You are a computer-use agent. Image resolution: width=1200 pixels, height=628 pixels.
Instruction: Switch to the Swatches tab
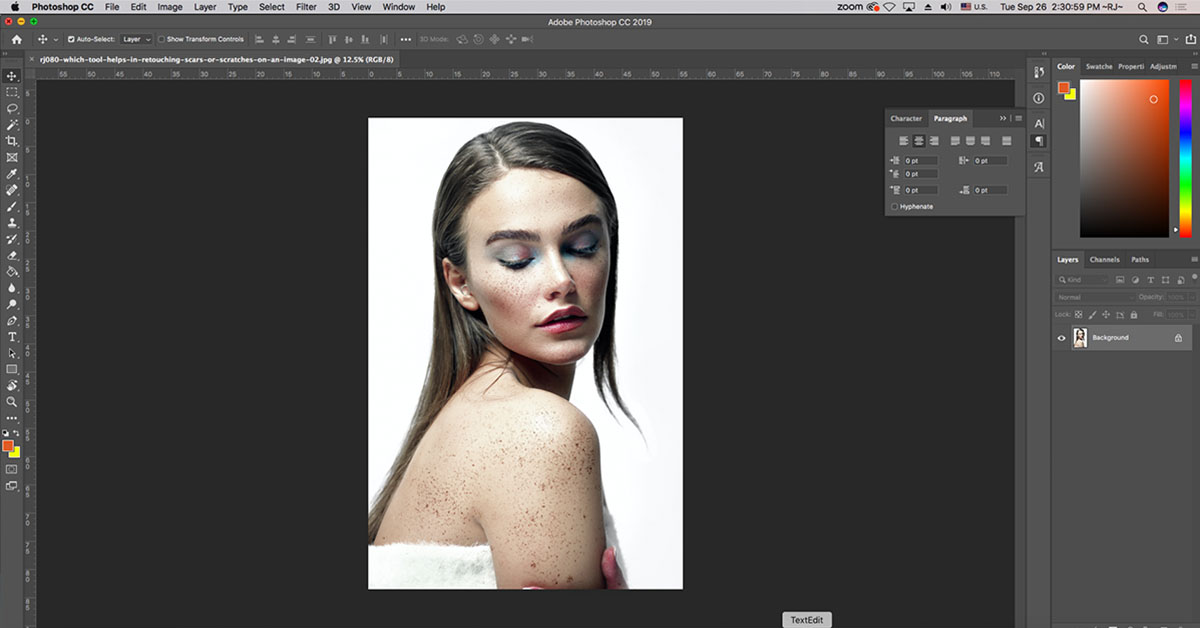[x=1099, y=66]
